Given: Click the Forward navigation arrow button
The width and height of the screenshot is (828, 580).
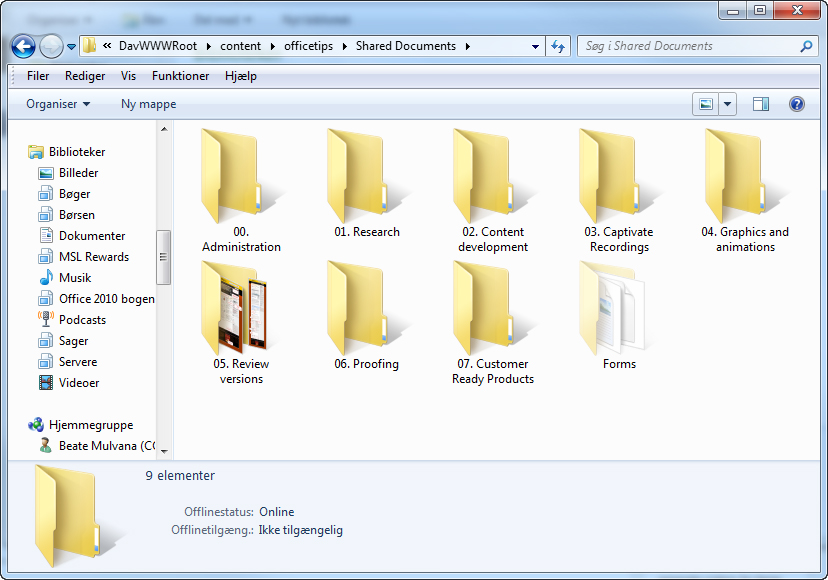Looking at the screenshot, I should [x=51, y=46].
